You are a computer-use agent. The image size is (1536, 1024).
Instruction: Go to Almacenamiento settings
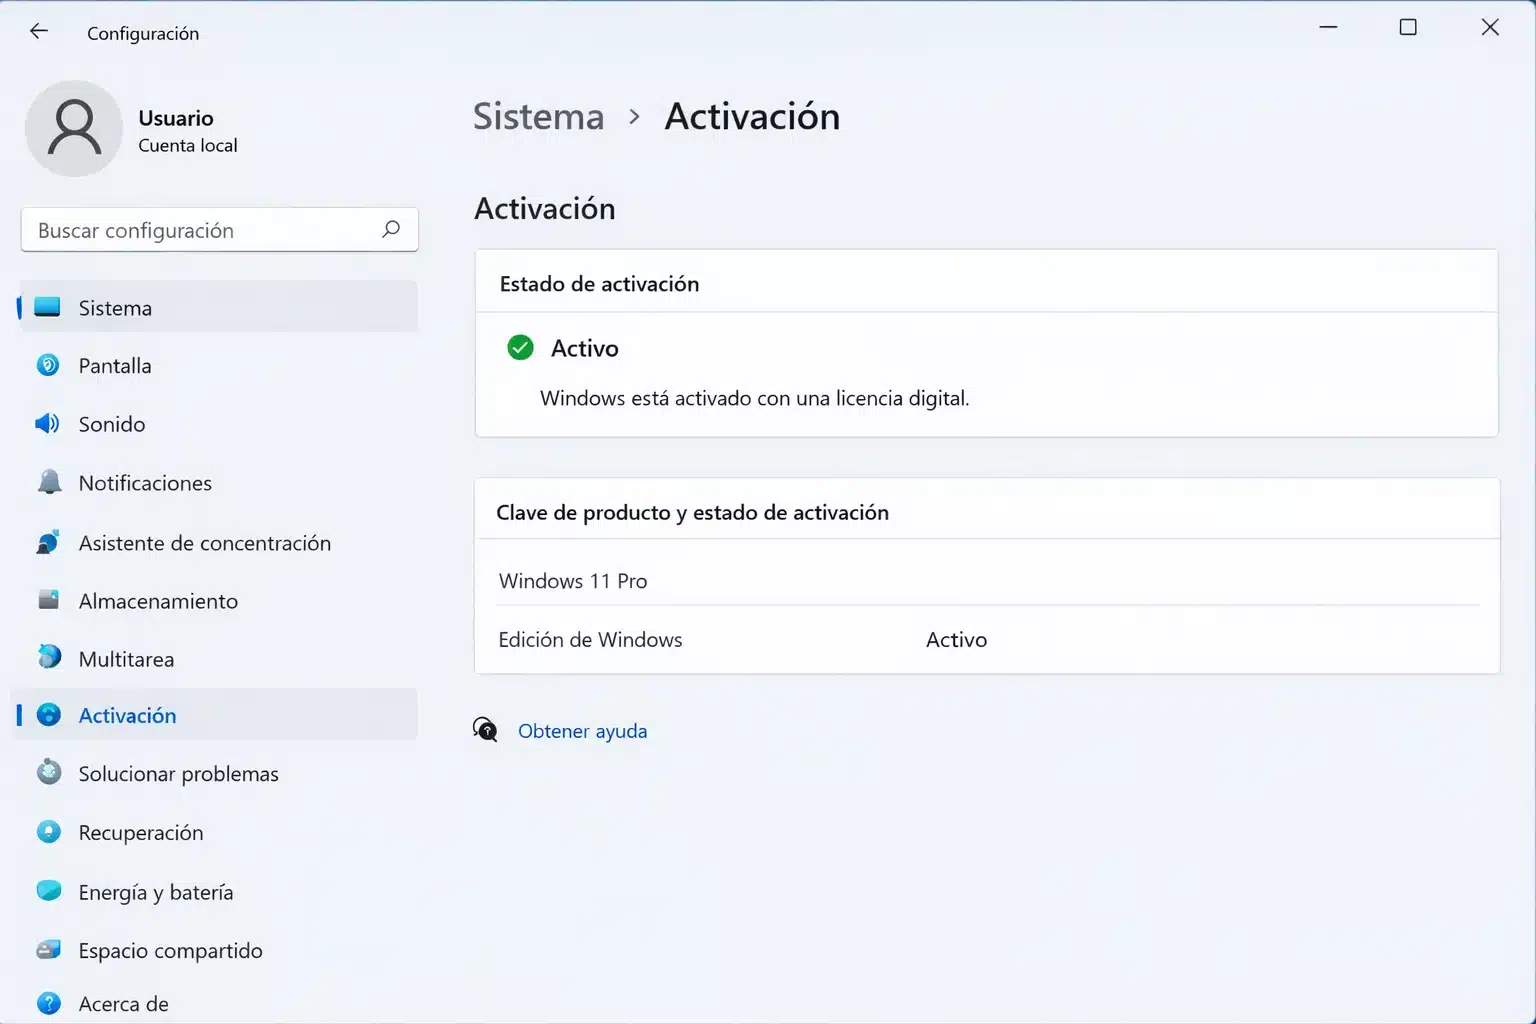(x=218, y=600)
